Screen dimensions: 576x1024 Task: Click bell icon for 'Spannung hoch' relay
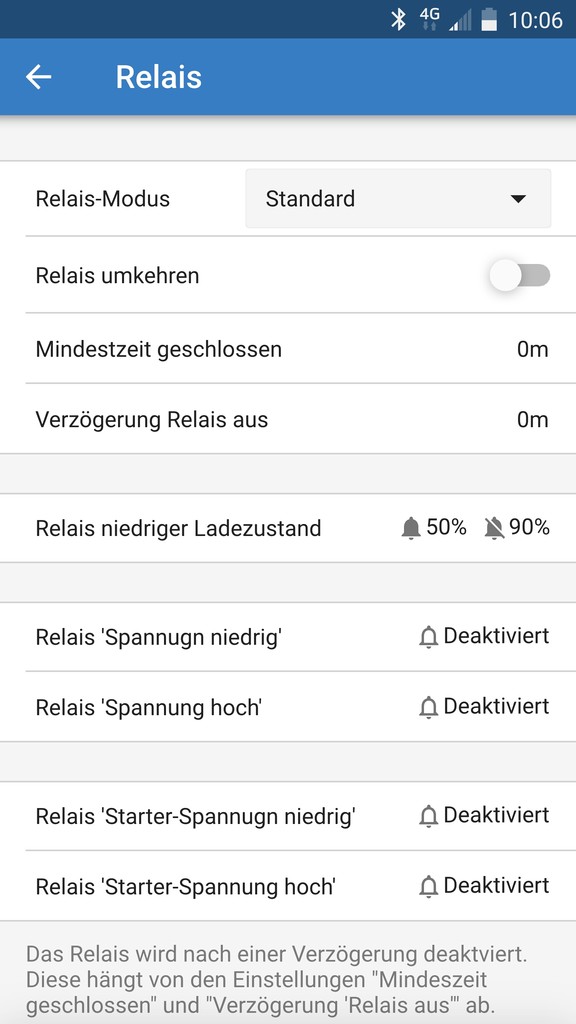click(x=428, y=707)
